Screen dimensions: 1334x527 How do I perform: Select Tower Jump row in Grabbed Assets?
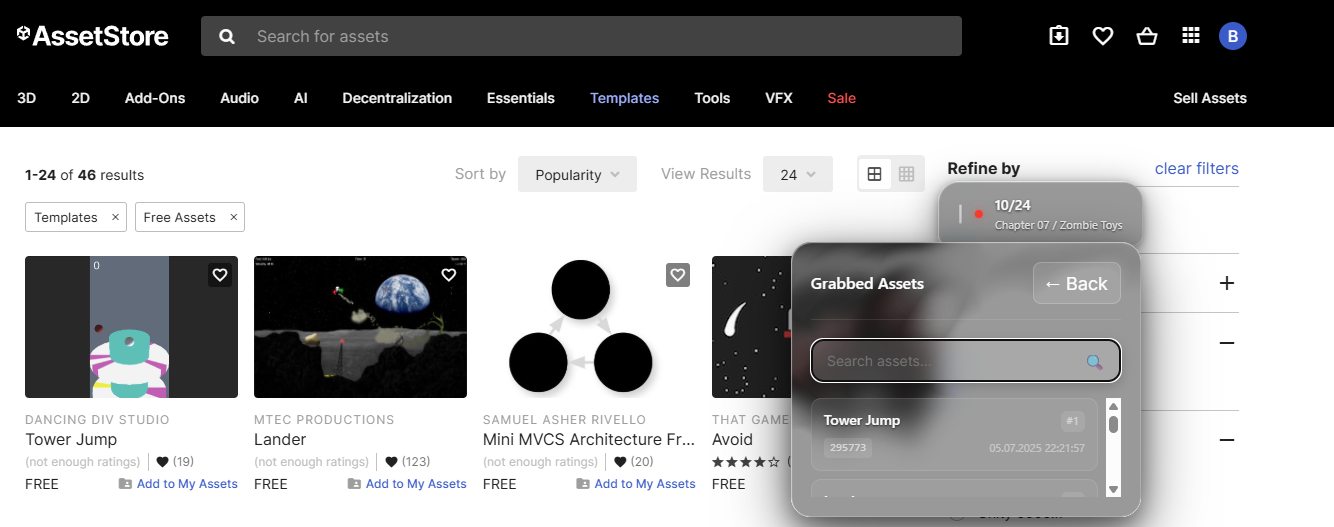pos(954,434)
